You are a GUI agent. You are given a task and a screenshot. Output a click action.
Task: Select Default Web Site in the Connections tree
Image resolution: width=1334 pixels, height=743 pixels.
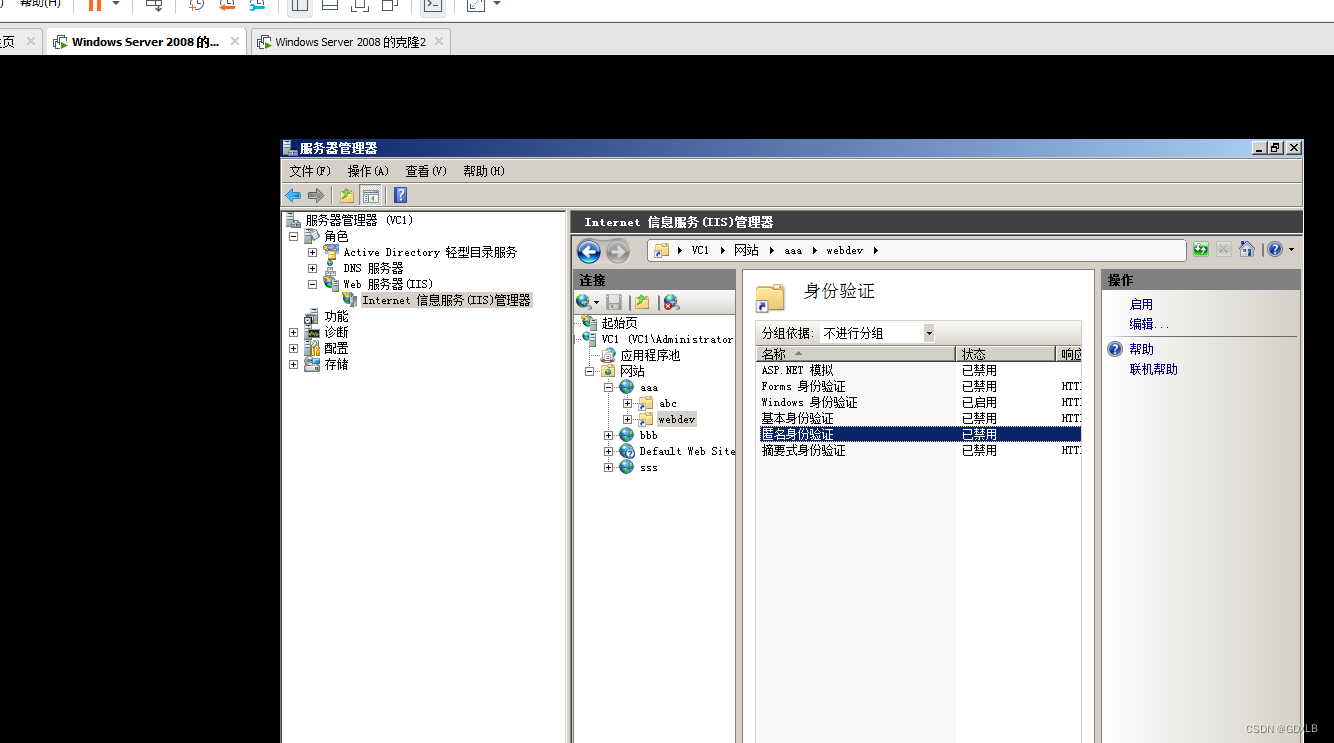click(687, 451)
